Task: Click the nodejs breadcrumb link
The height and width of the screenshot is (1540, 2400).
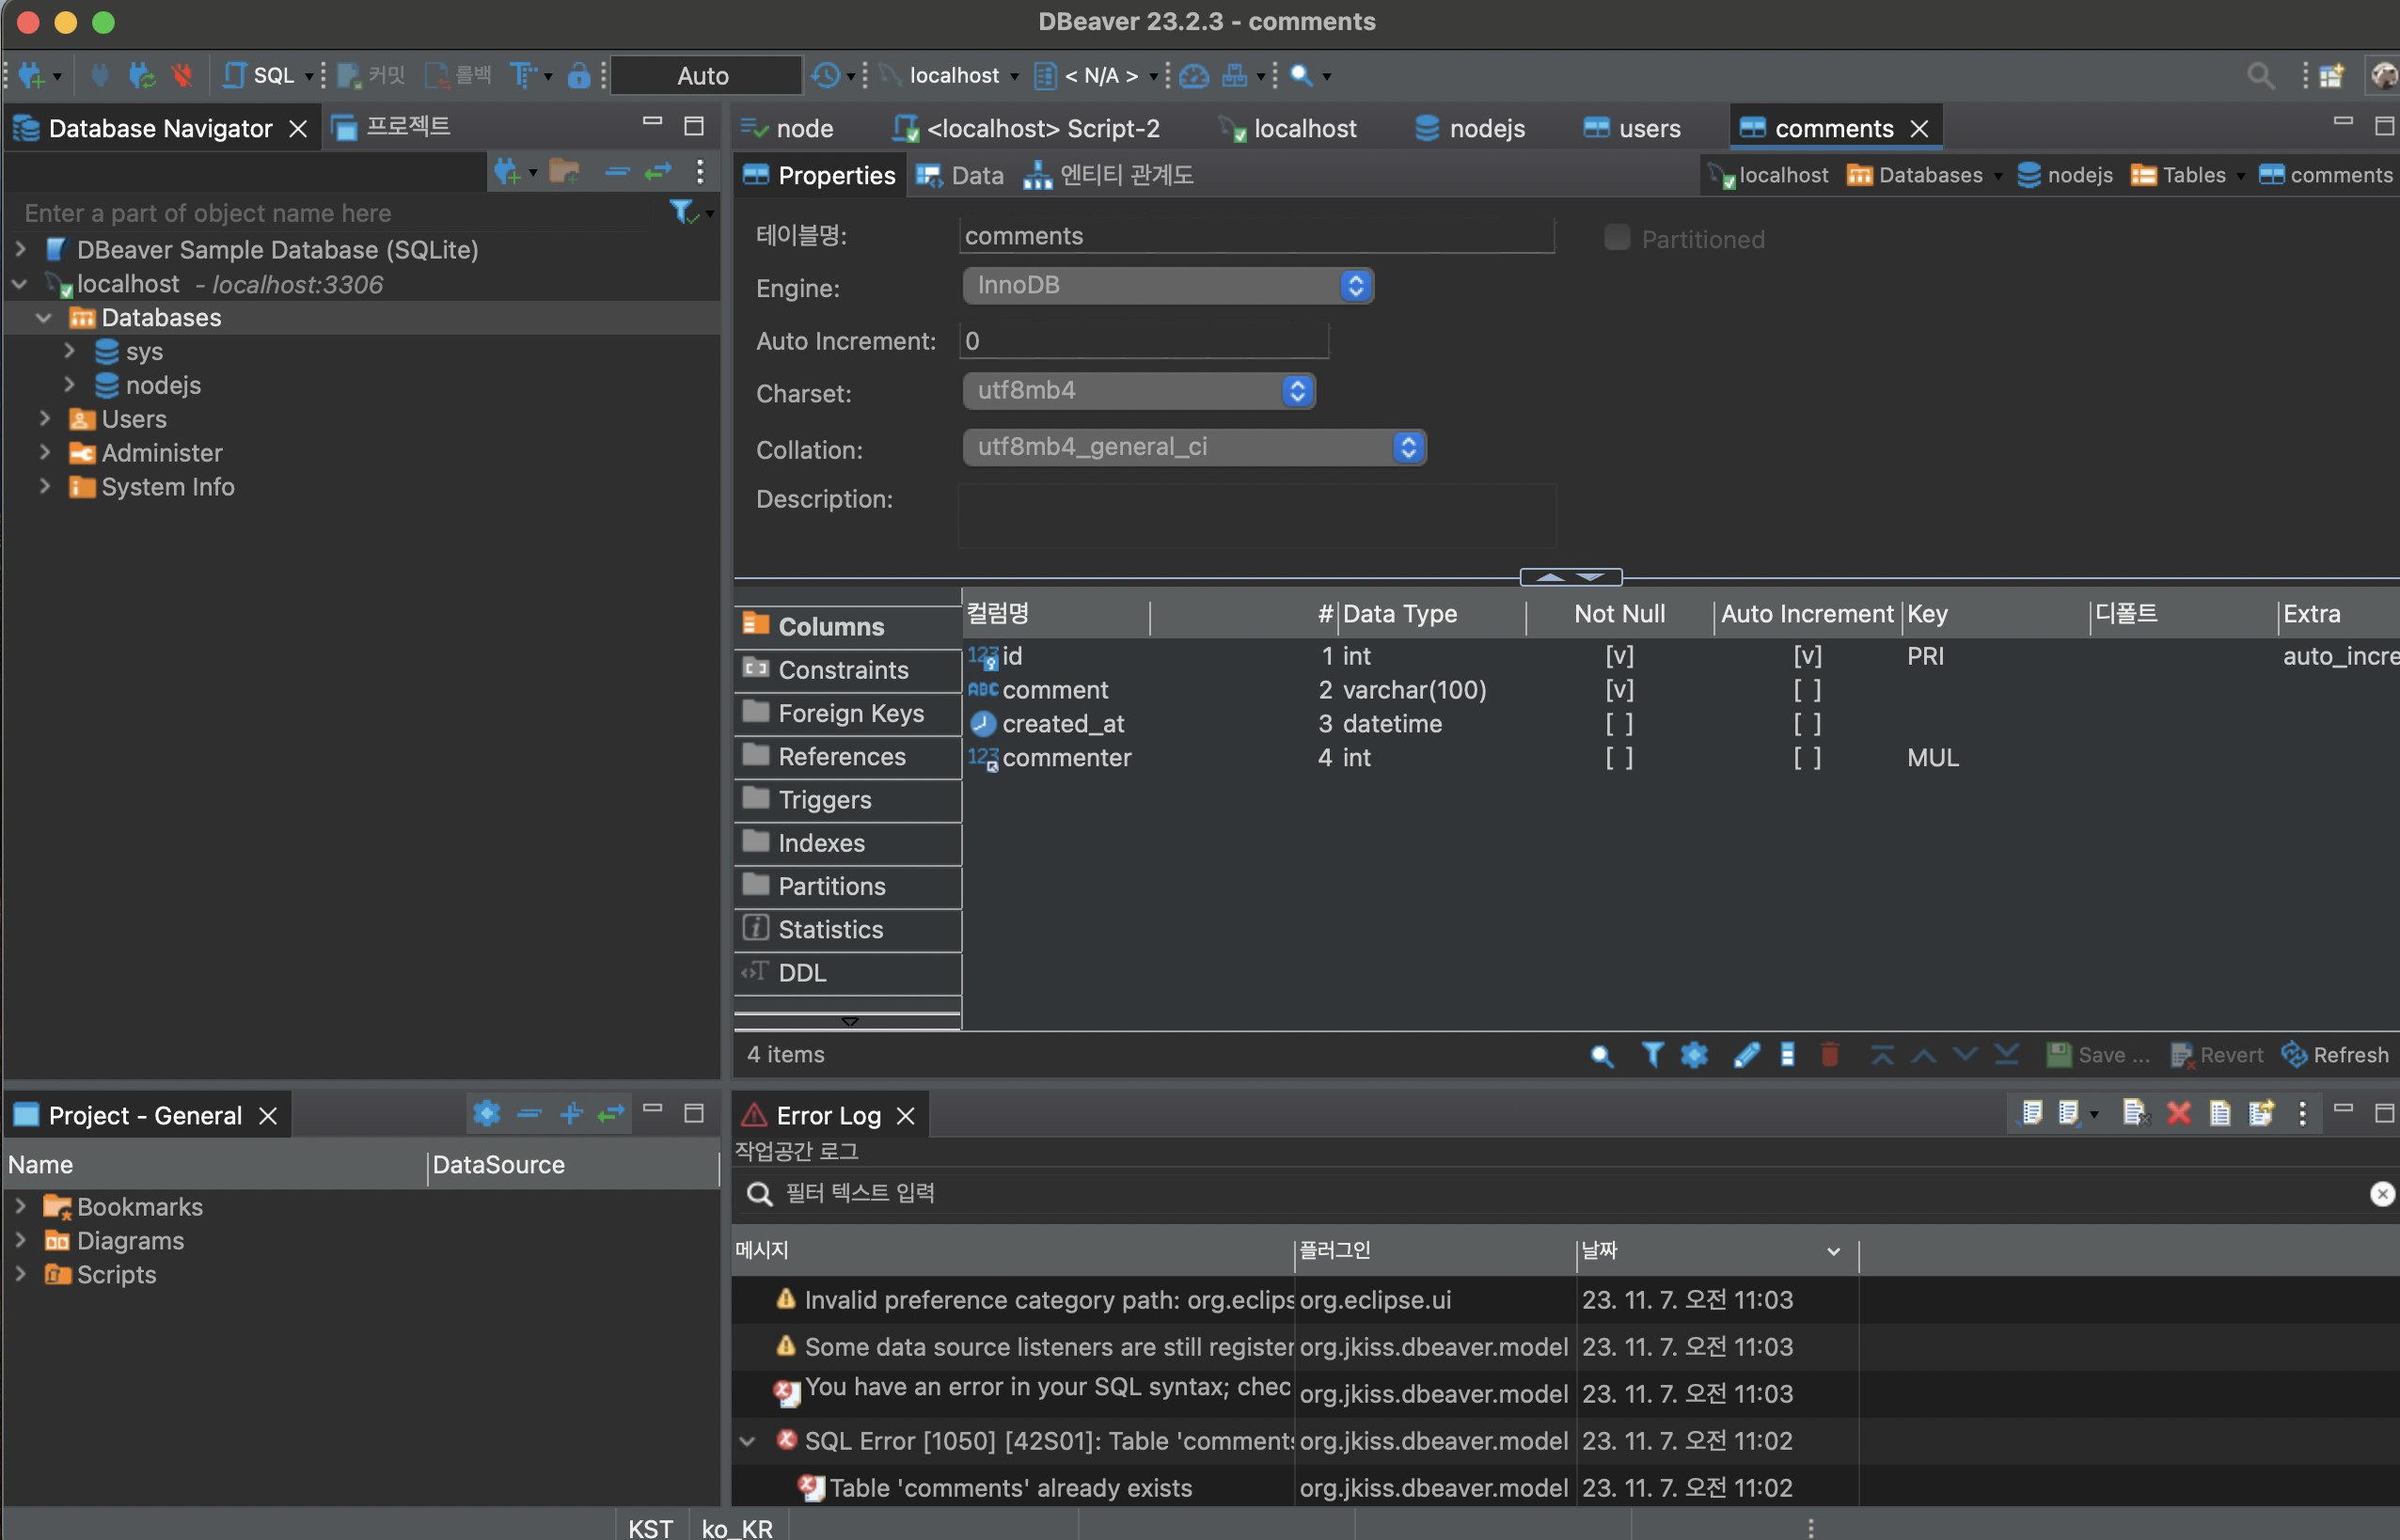Action: [x=2065, y=175]
